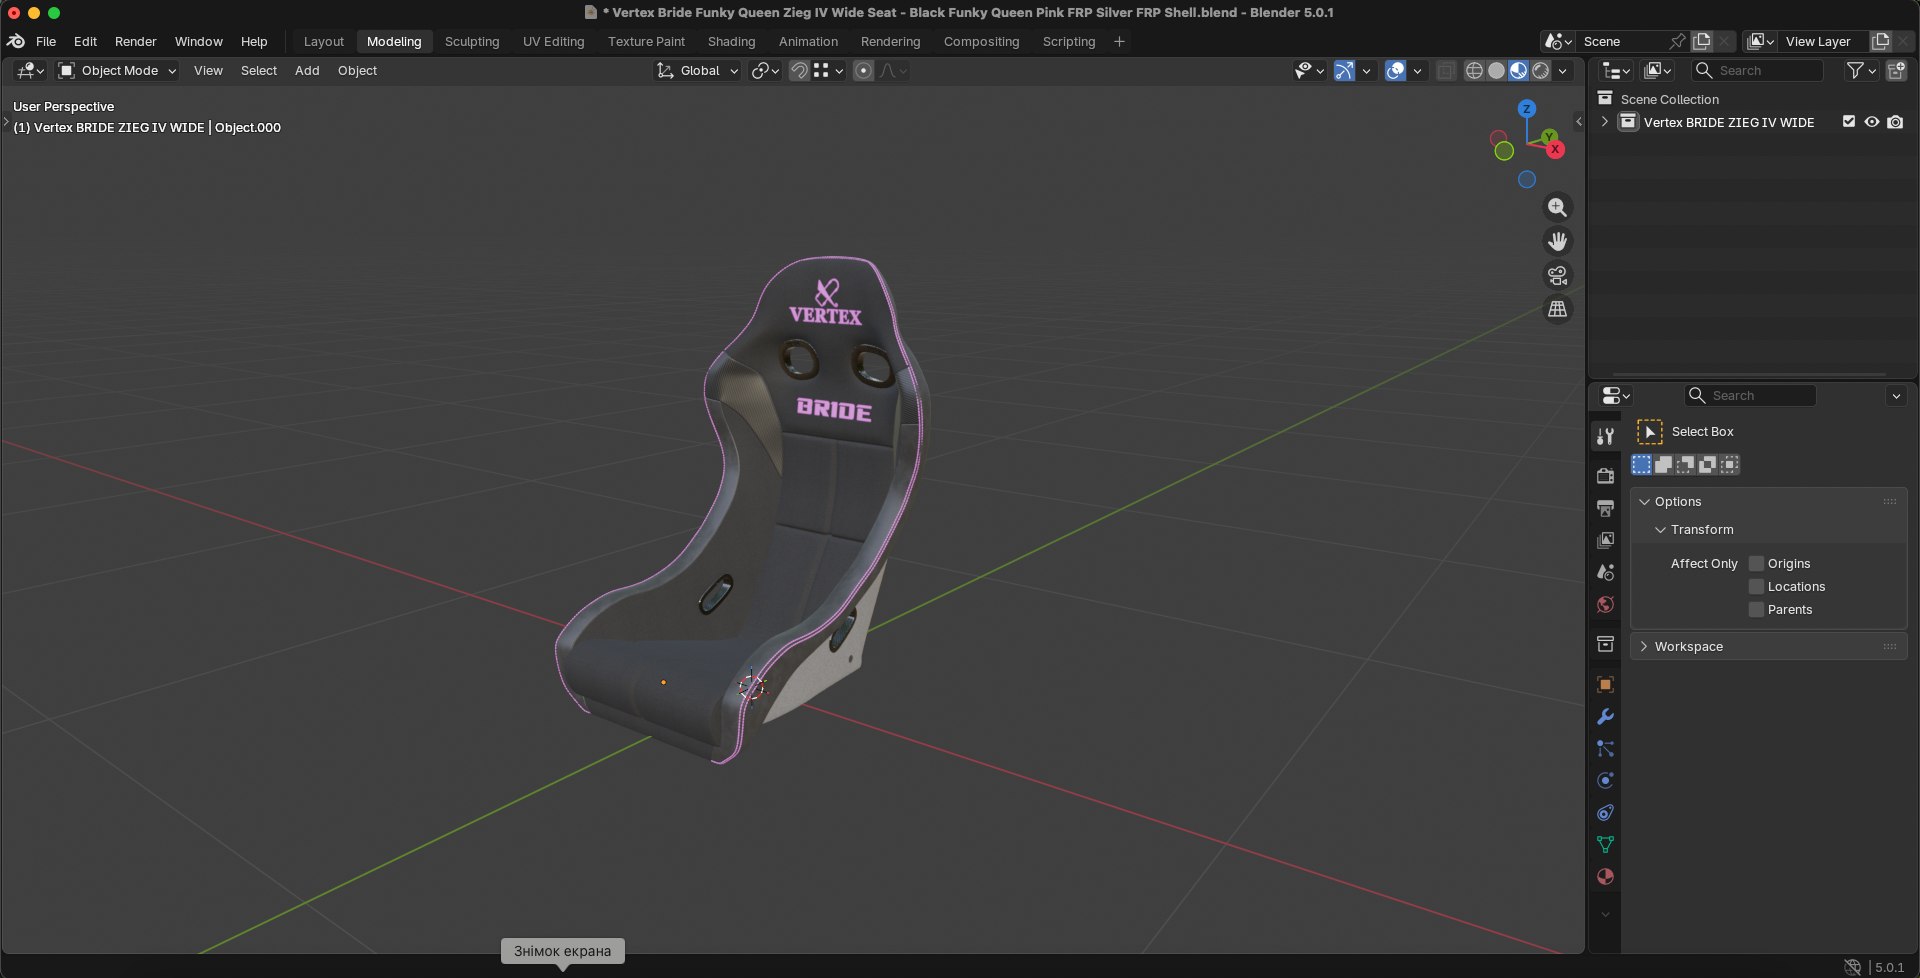1920x978 pixels.
Task: Open the Global transform orientation dropdown
Action: (x=697, y=70)
